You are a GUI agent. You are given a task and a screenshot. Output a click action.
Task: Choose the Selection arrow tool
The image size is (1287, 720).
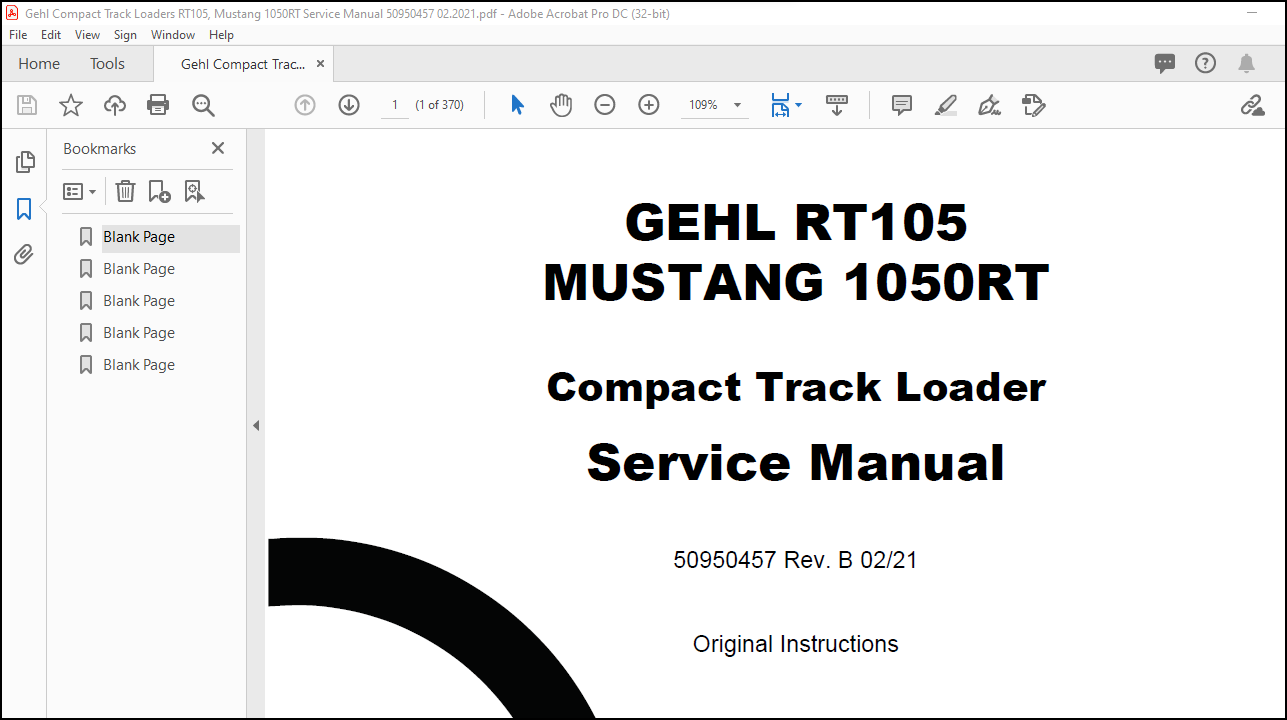pos(517,105)
